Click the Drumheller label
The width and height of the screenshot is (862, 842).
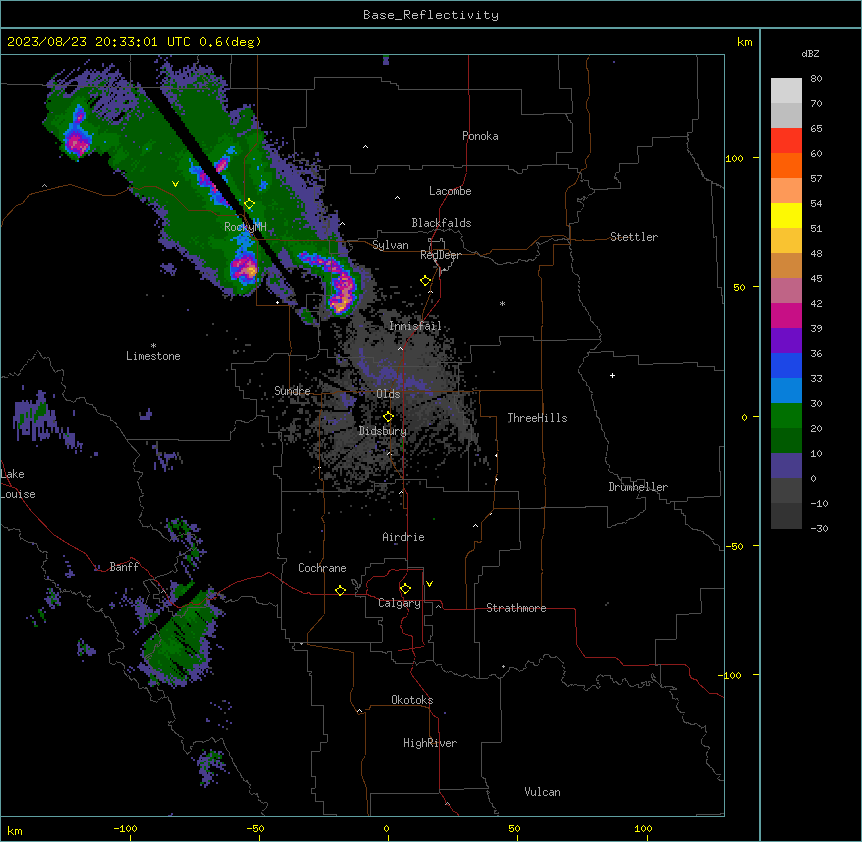[x=638, y=487]
